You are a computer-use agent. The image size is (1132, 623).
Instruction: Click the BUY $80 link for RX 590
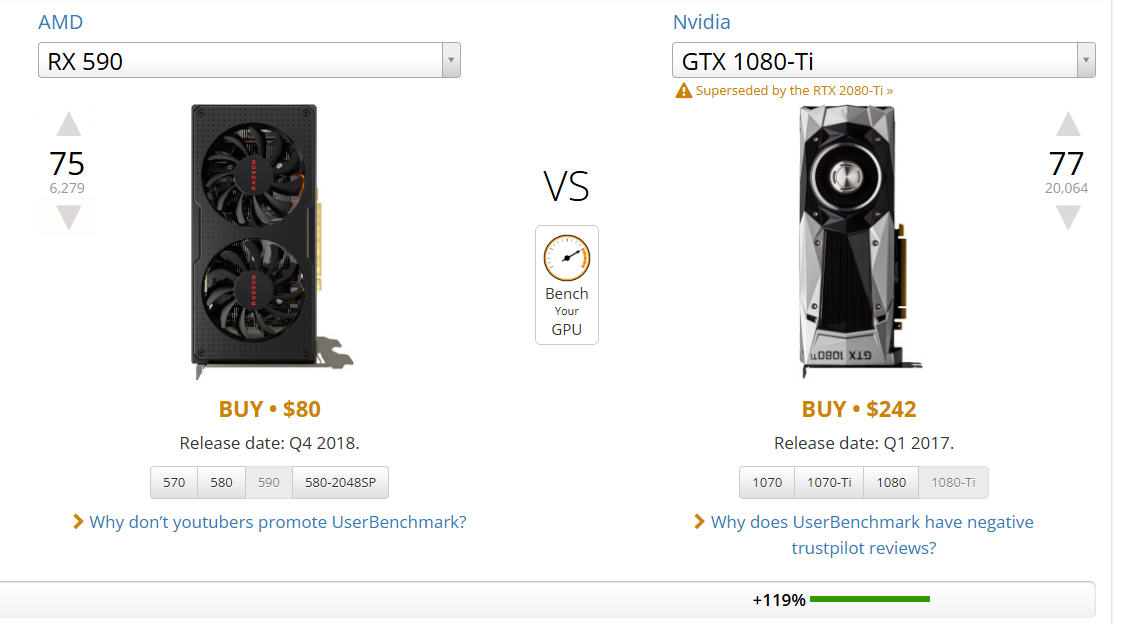tap(269, 409)
